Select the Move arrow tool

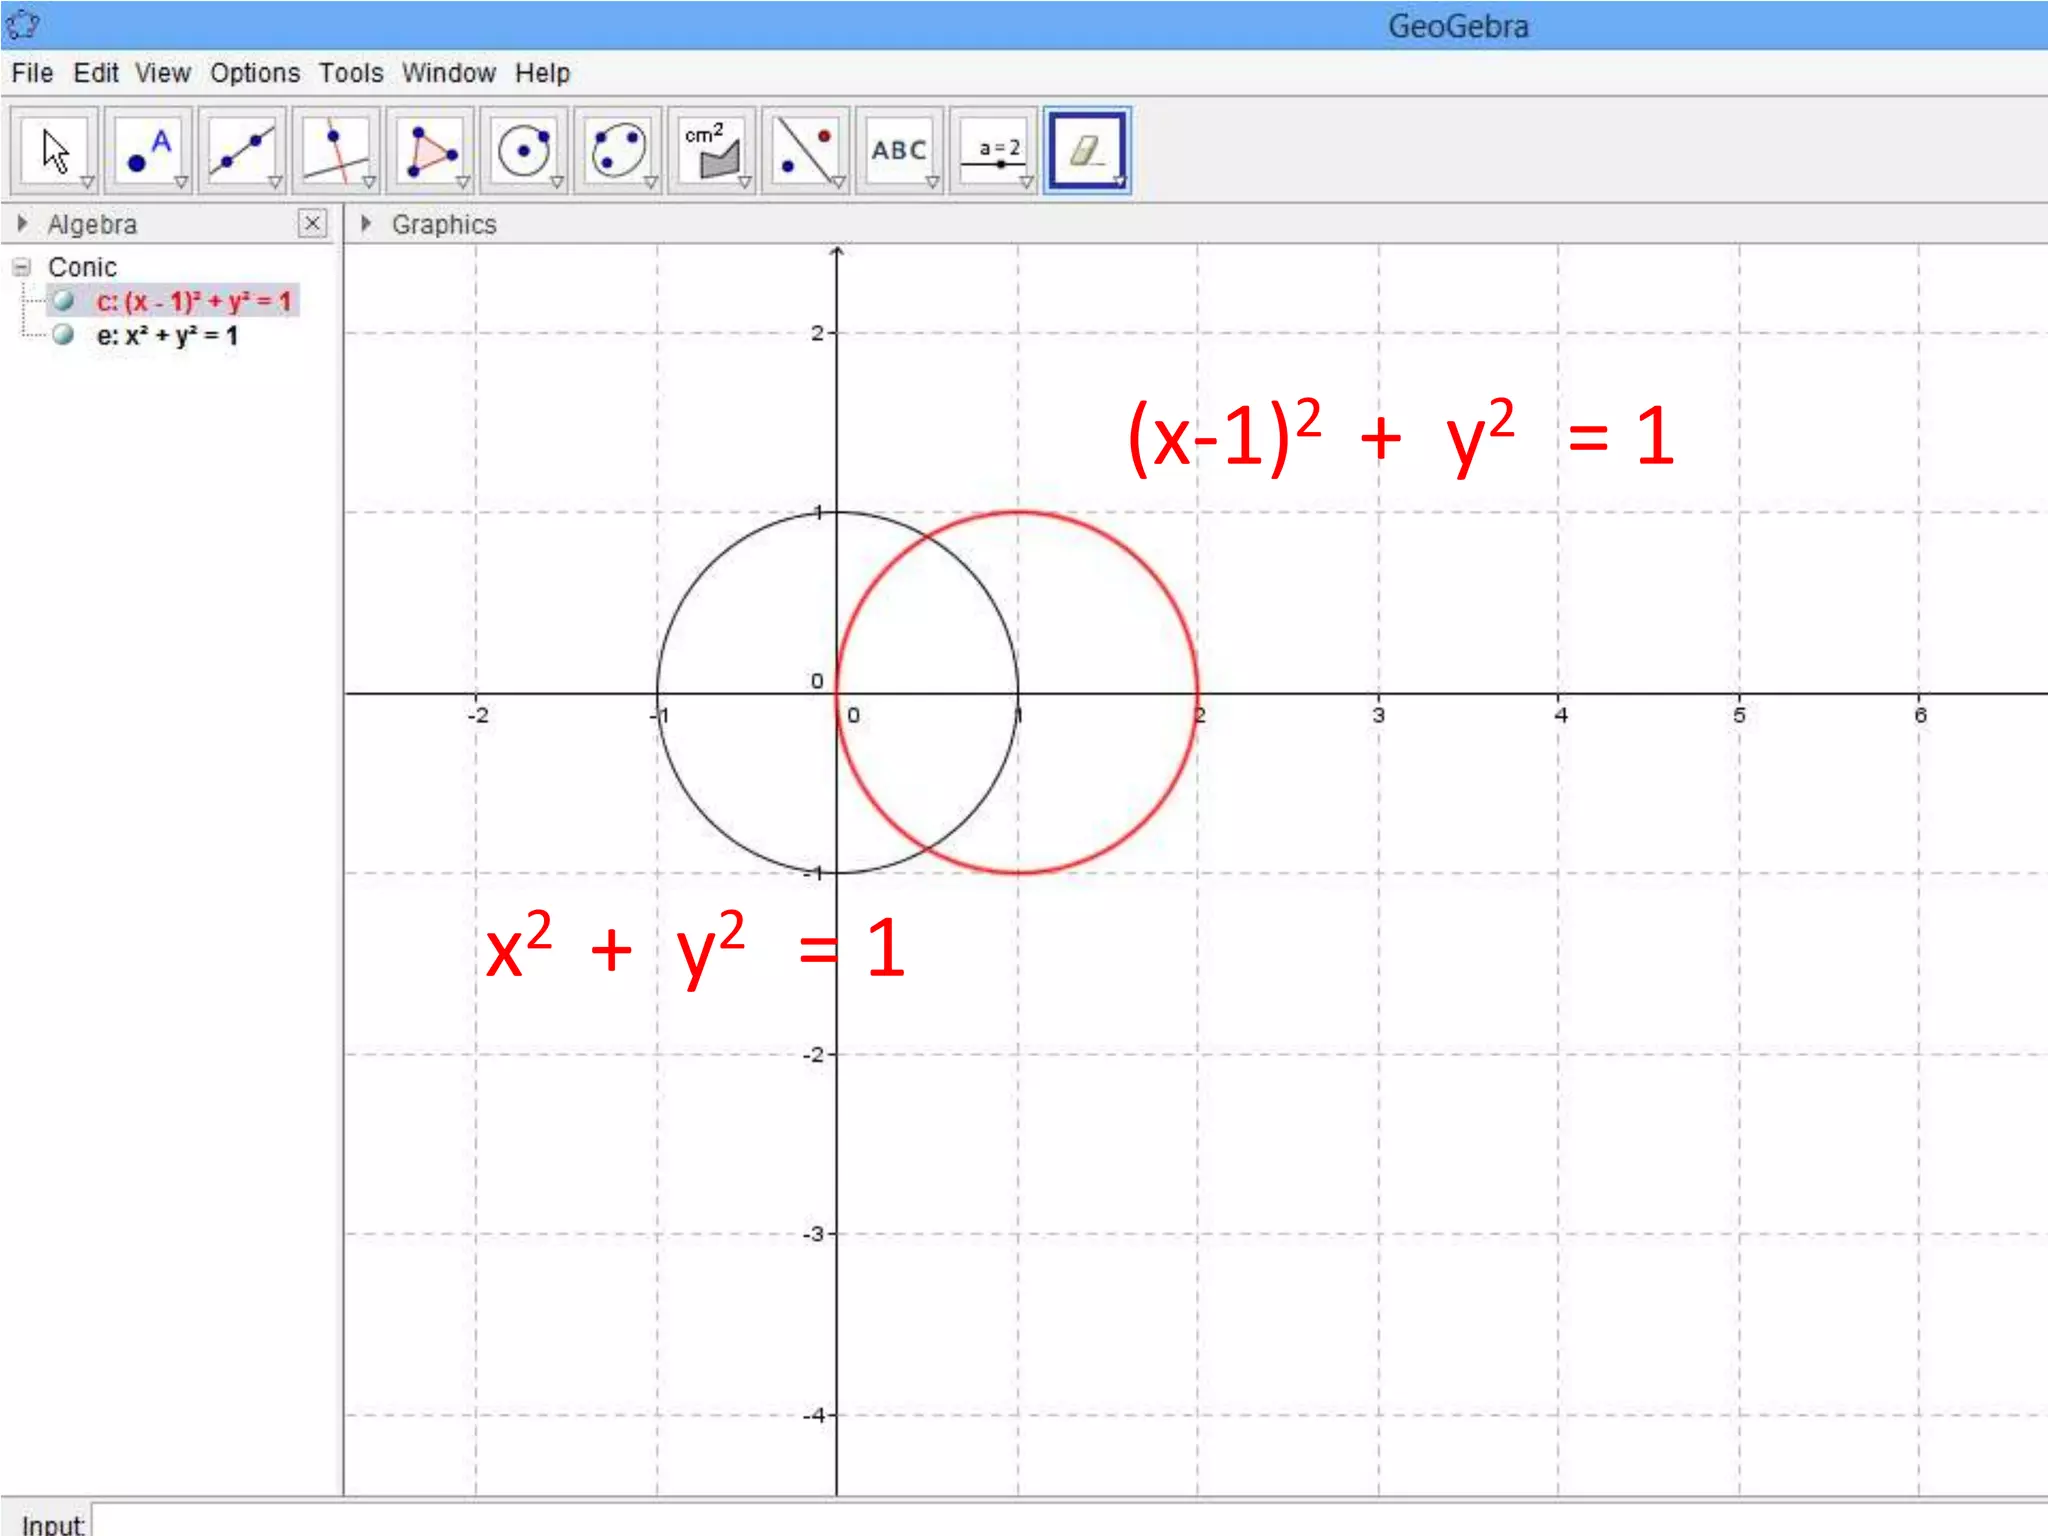coord(54,150)
